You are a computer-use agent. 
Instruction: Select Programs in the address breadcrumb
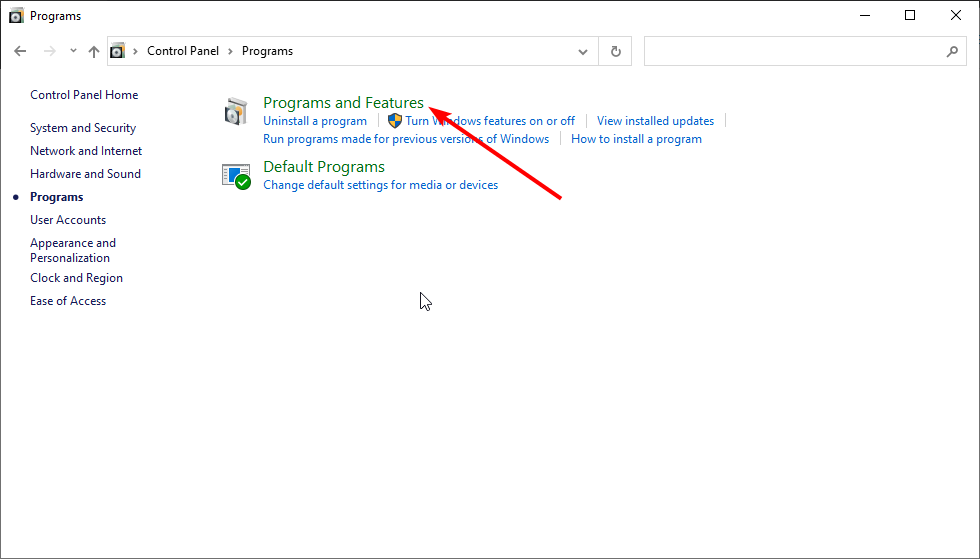pyautogui.click(x=267, y=51)
